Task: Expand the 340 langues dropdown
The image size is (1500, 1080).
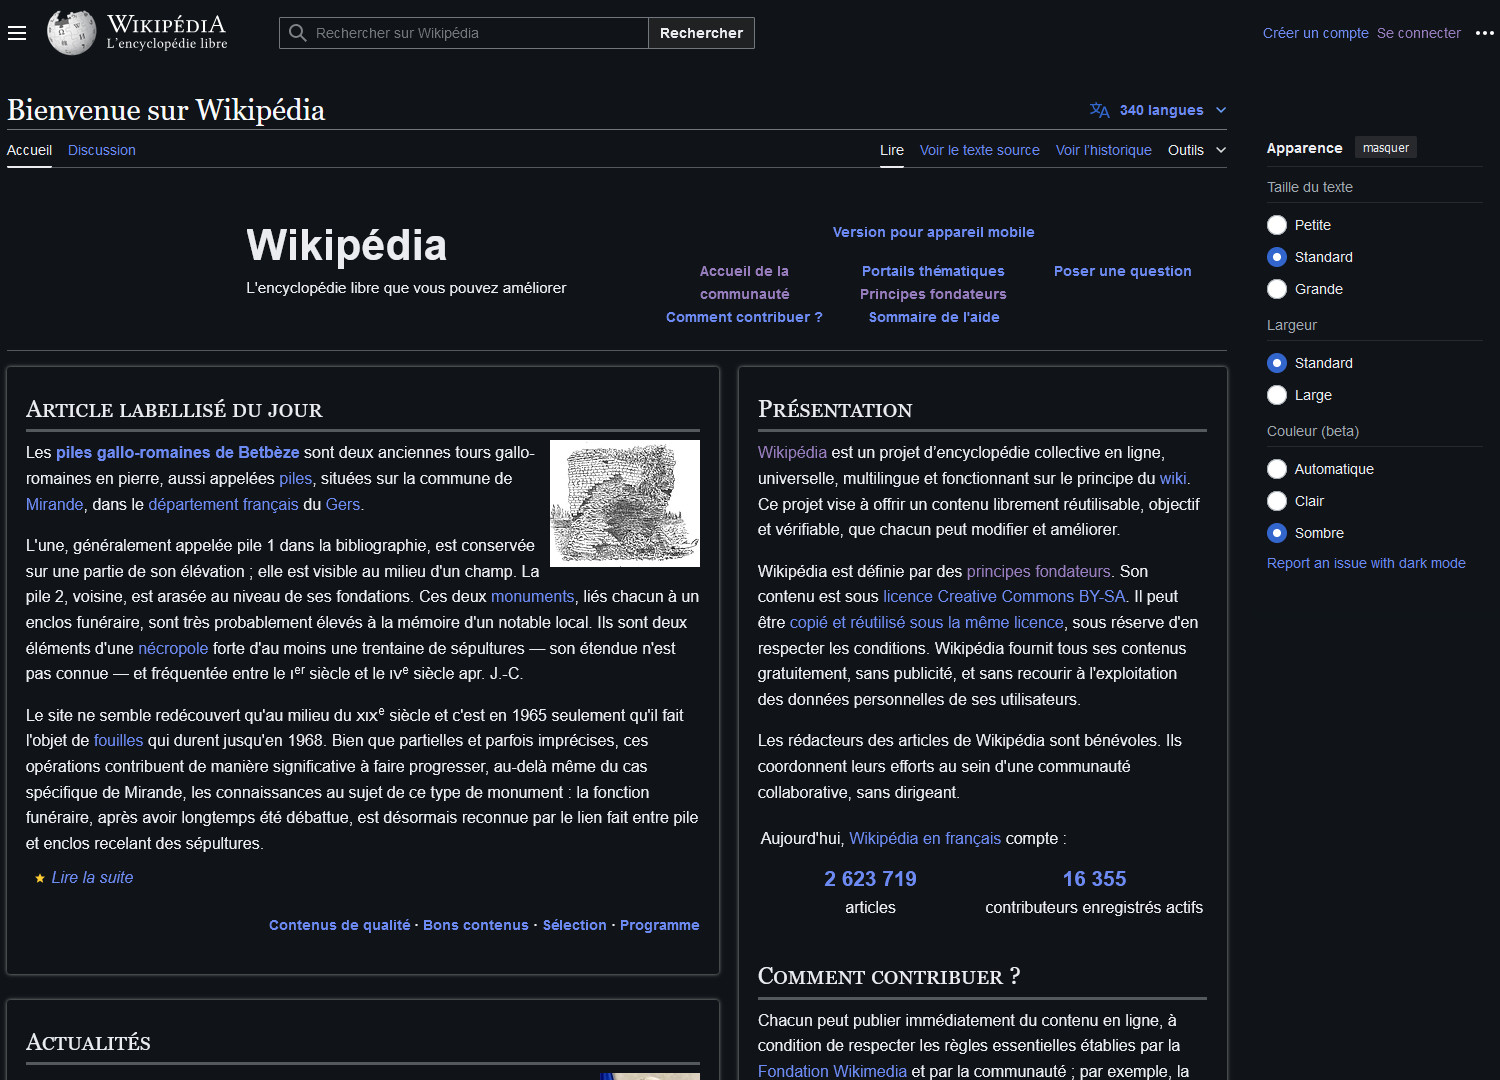Action: pyautogui.click(x=1158, y=110)
